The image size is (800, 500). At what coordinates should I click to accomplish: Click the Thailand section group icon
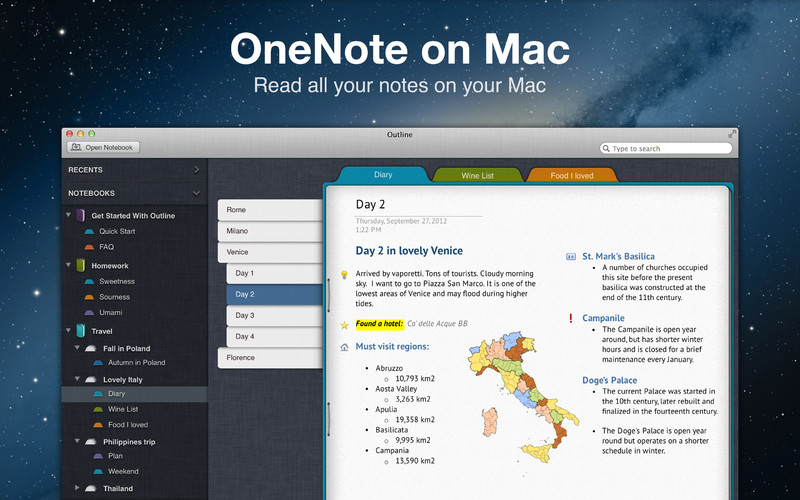pyautogui.click(x=91, y=488)
